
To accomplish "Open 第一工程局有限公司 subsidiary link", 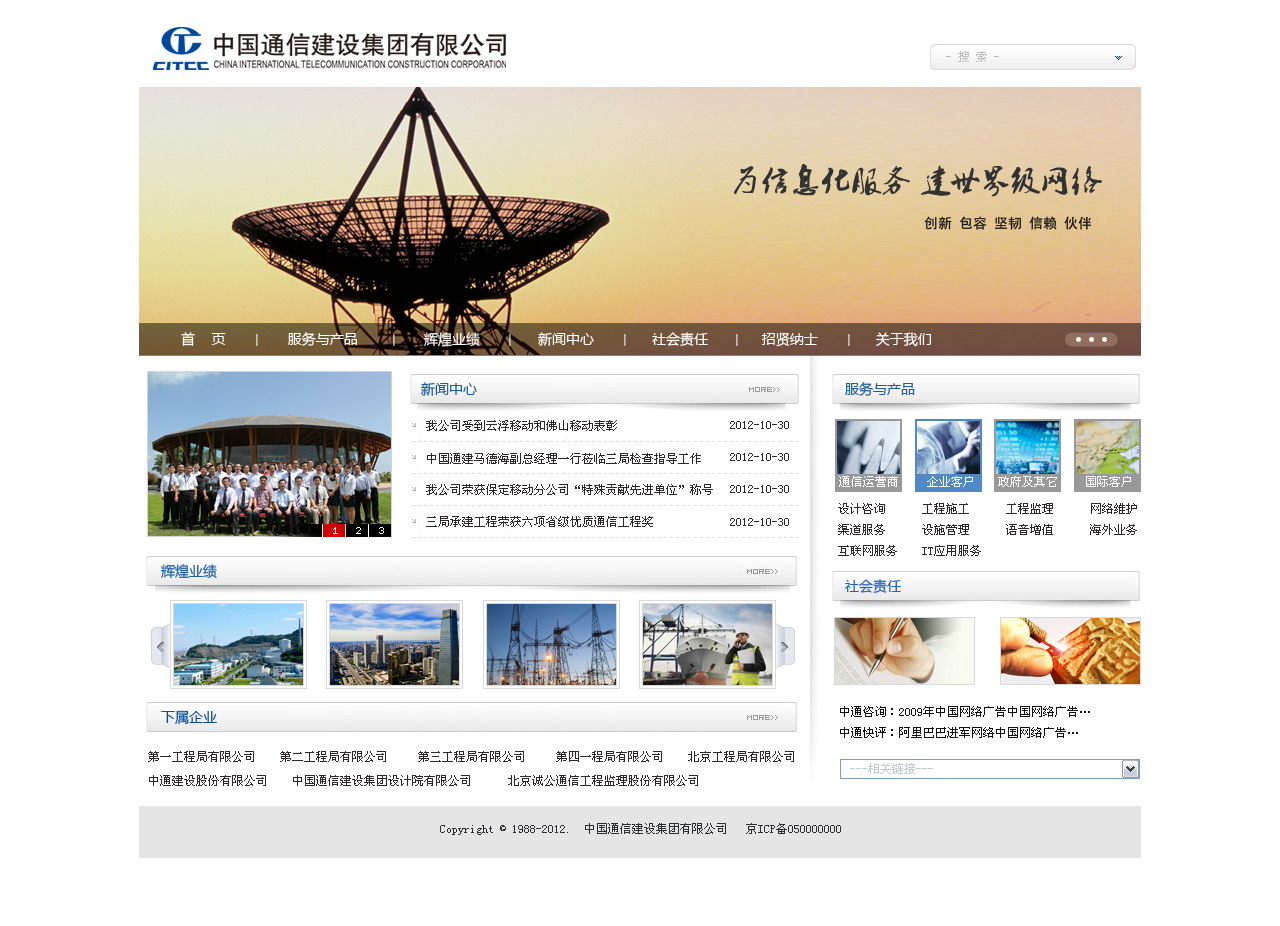I will coord(202,757).
